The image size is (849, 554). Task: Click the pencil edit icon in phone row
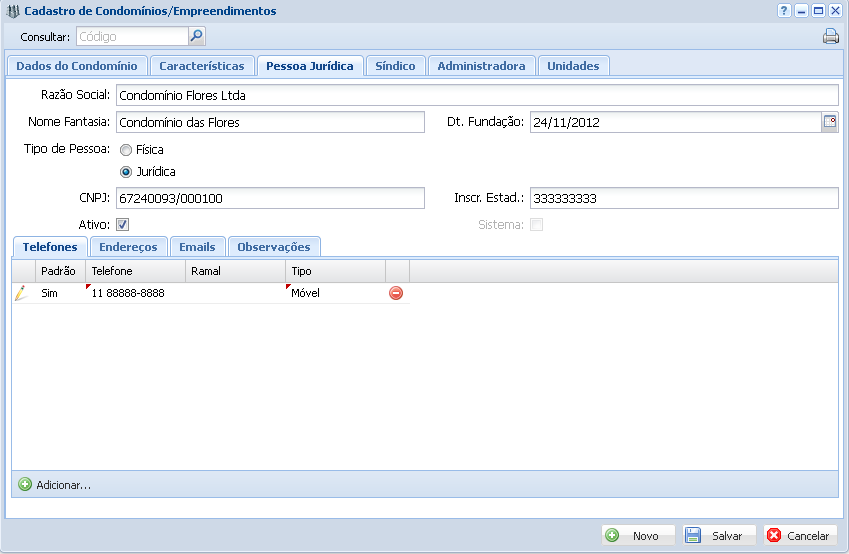click(21, 293)
